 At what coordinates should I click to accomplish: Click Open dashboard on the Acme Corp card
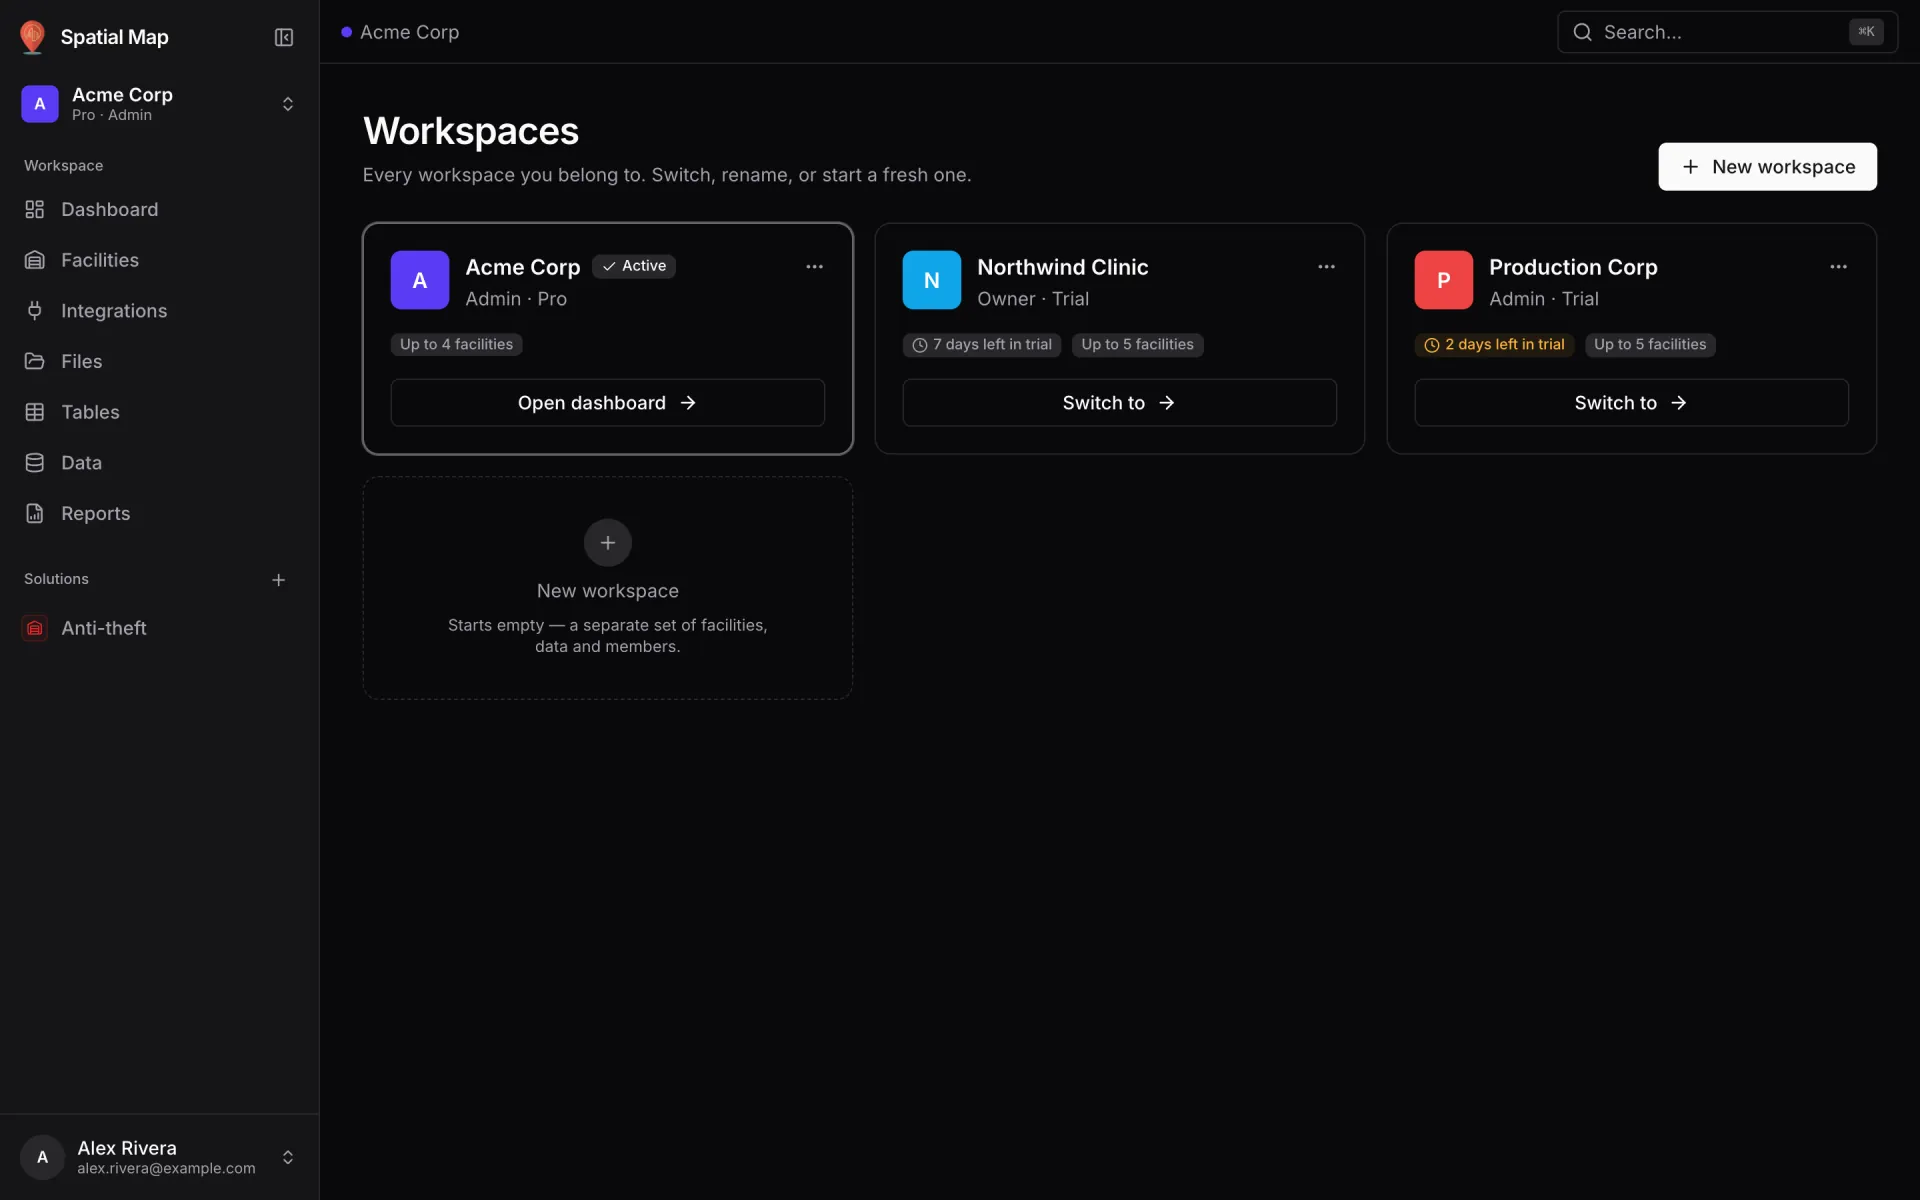point(607,403)
